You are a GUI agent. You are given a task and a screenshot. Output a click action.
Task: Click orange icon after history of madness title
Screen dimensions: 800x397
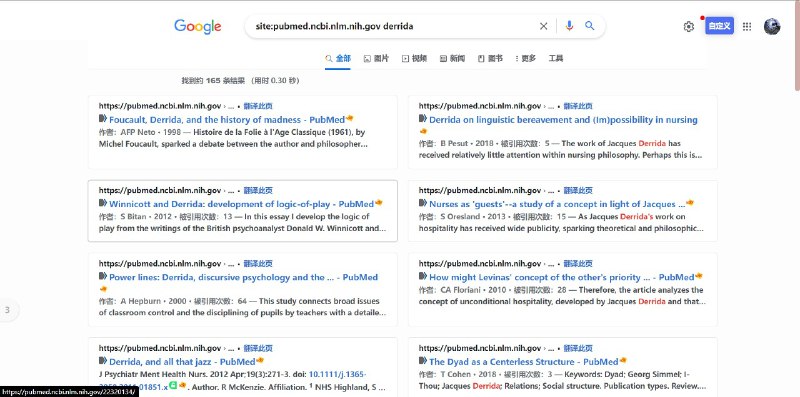tap(349, 118)
